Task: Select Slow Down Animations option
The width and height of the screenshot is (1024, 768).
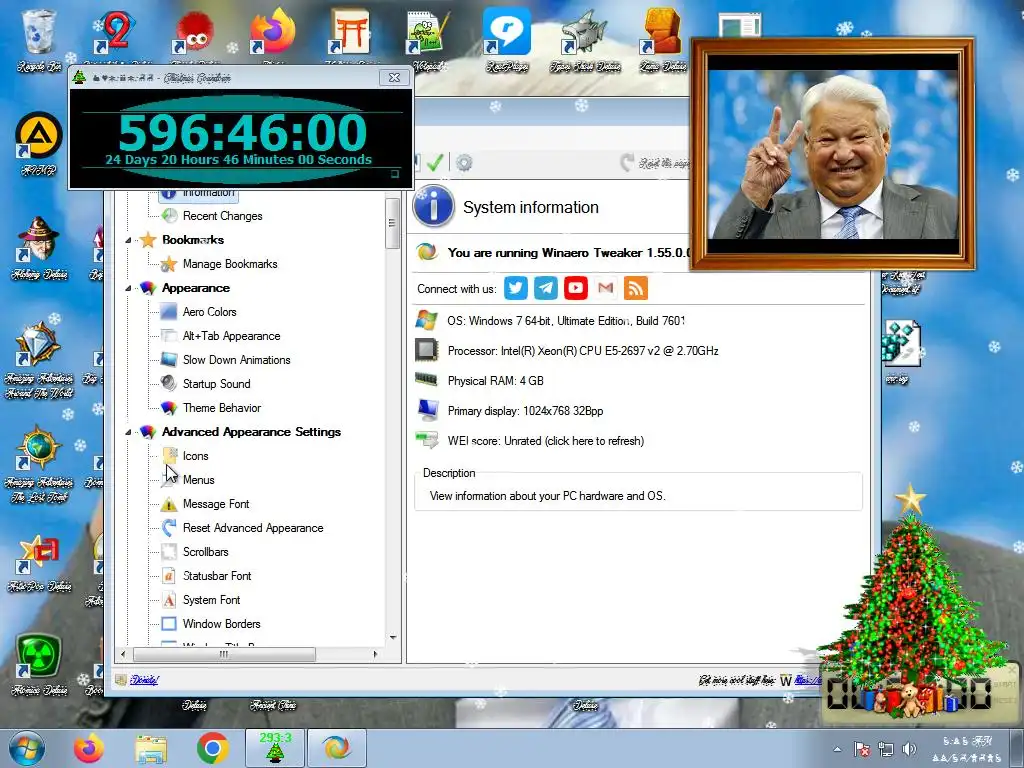Action: coord(236,360)
